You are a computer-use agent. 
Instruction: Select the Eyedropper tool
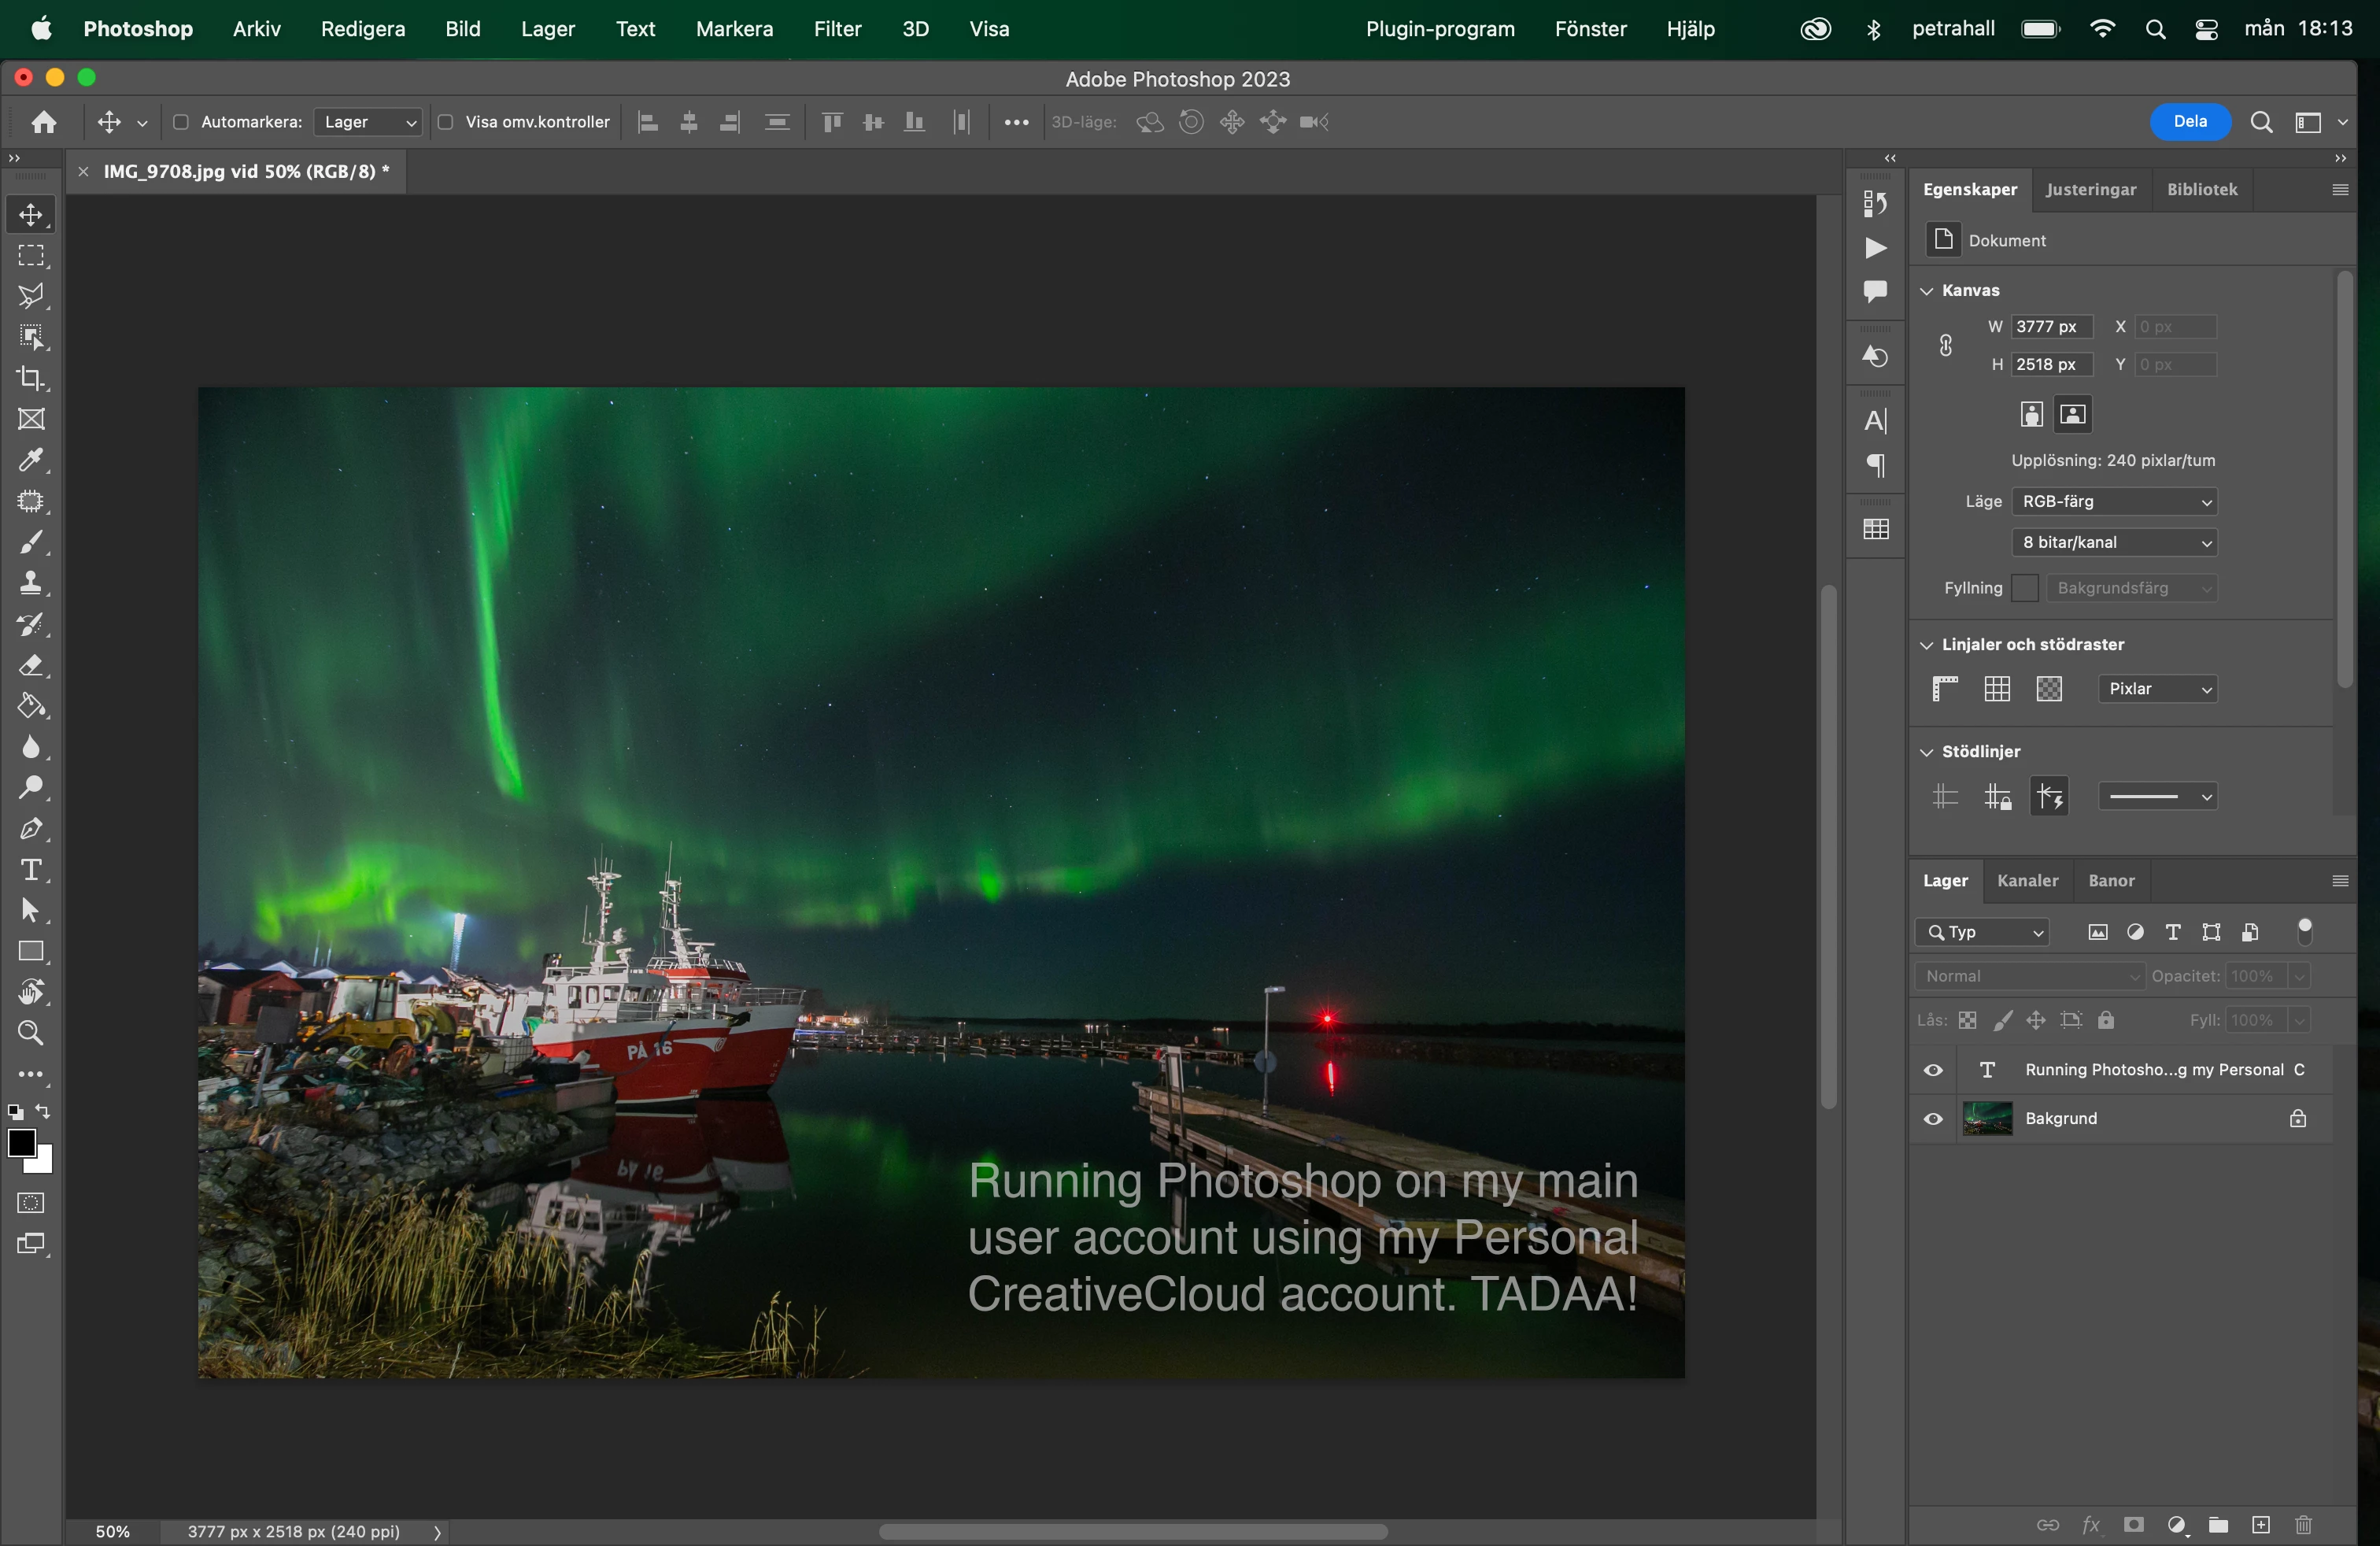point(31,460)
